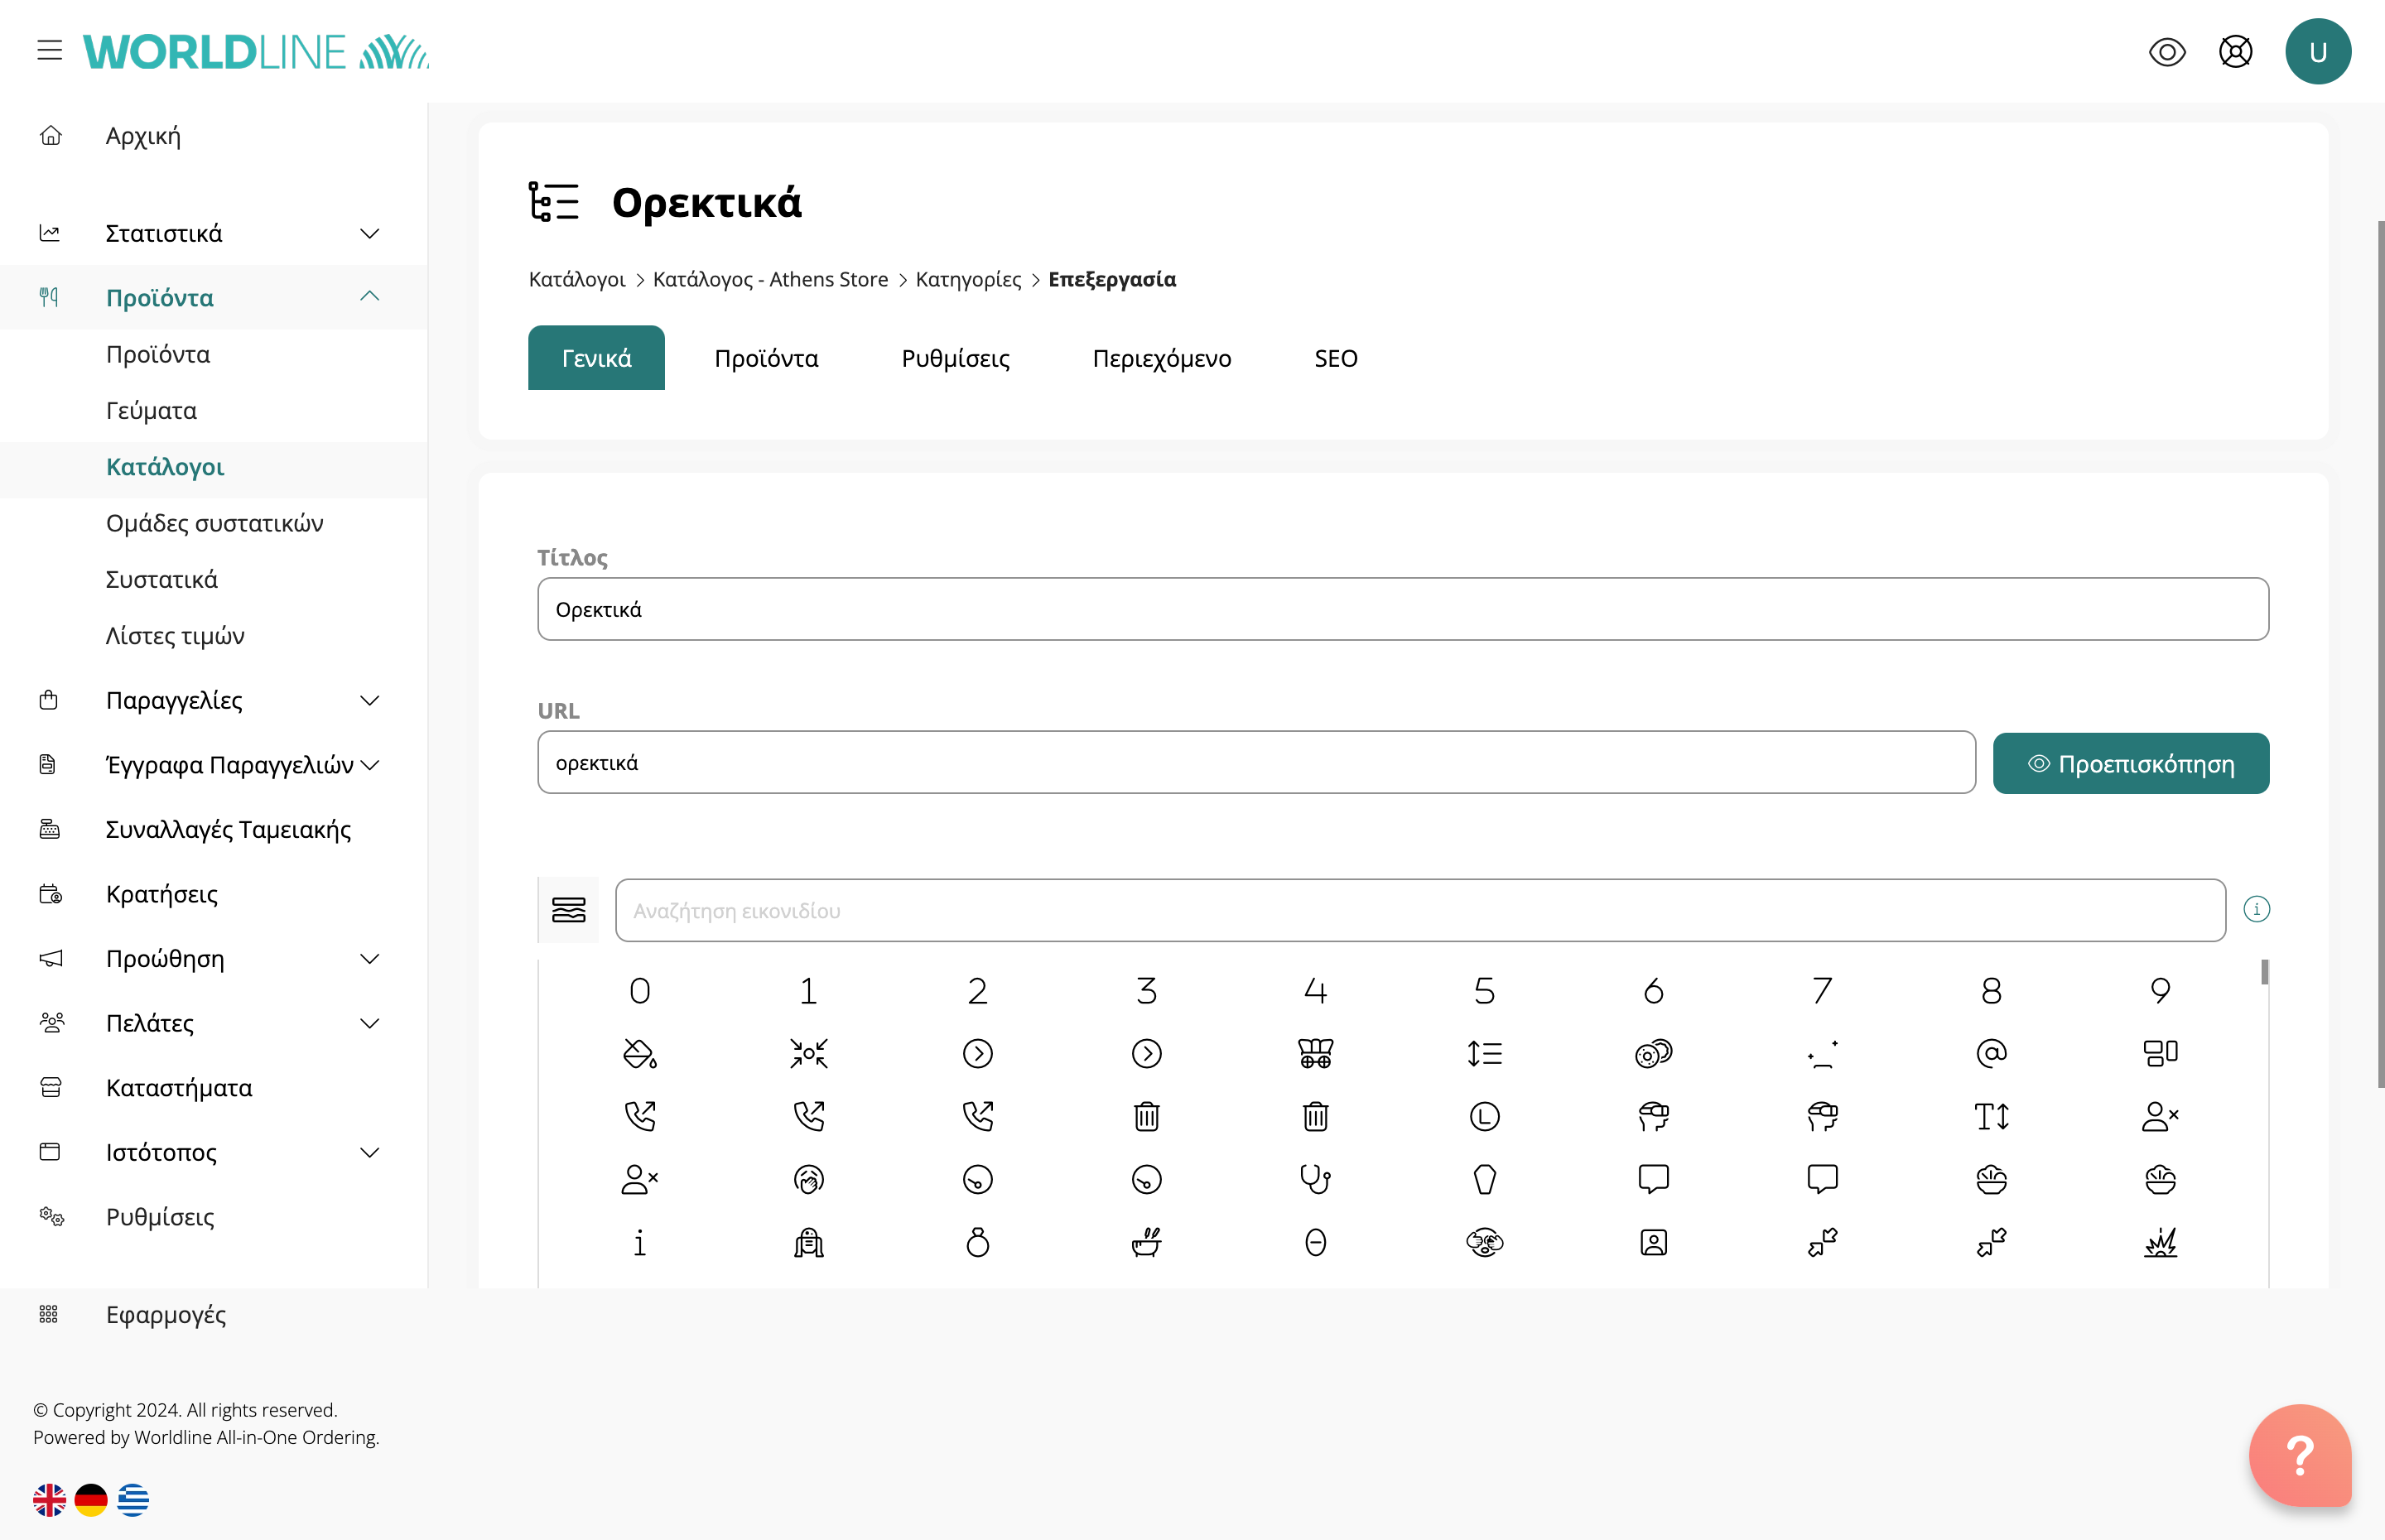Screen dimensions: 2385x1540
Task: Click the selected icon preview box
Action: 568,910
